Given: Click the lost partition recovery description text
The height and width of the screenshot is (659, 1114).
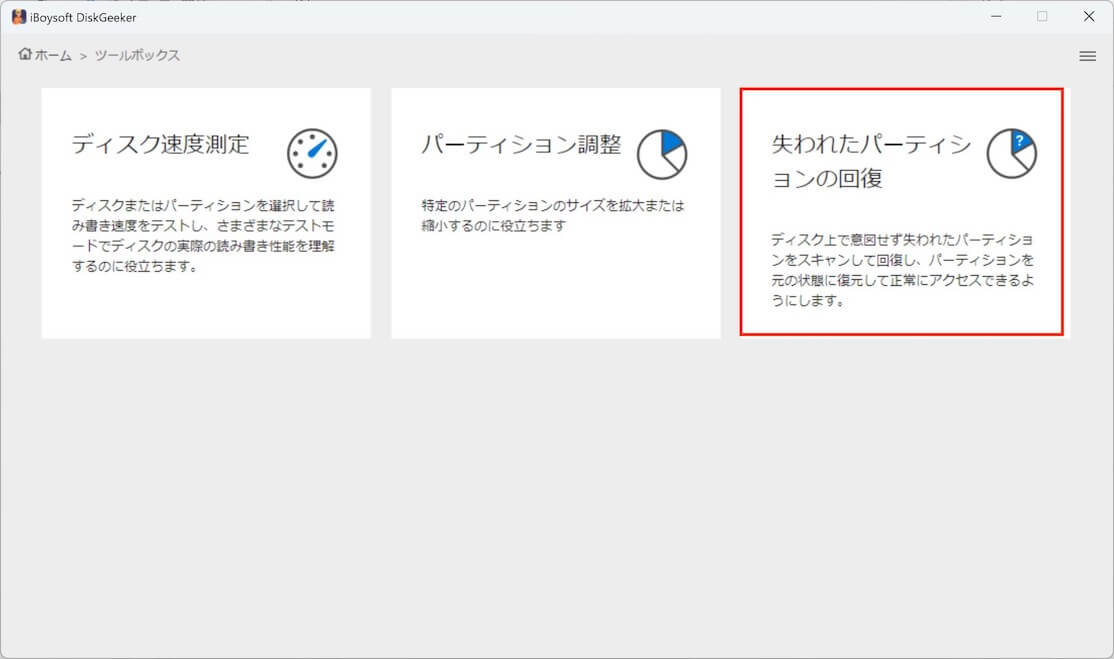Looking at the screenshot, I should pos(902,270).
